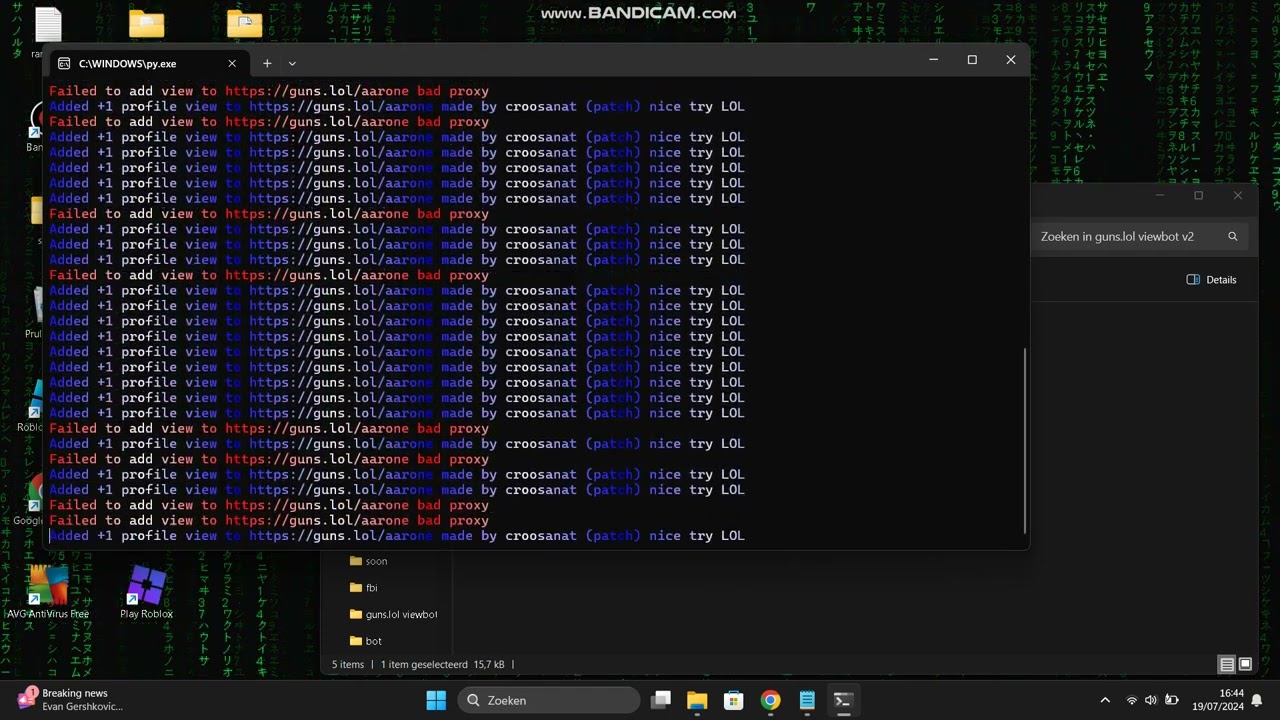Image resolution: width=1280 pixels, height=720 pixels.
Task: Select the desktop folder with a document badge
Action: point(244,24)
